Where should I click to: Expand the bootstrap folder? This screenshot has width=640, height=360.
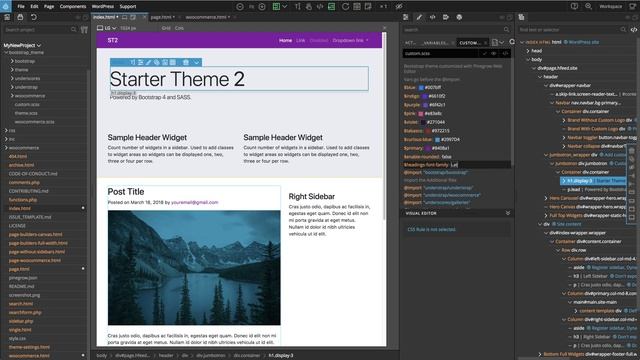tap(12, 61)
